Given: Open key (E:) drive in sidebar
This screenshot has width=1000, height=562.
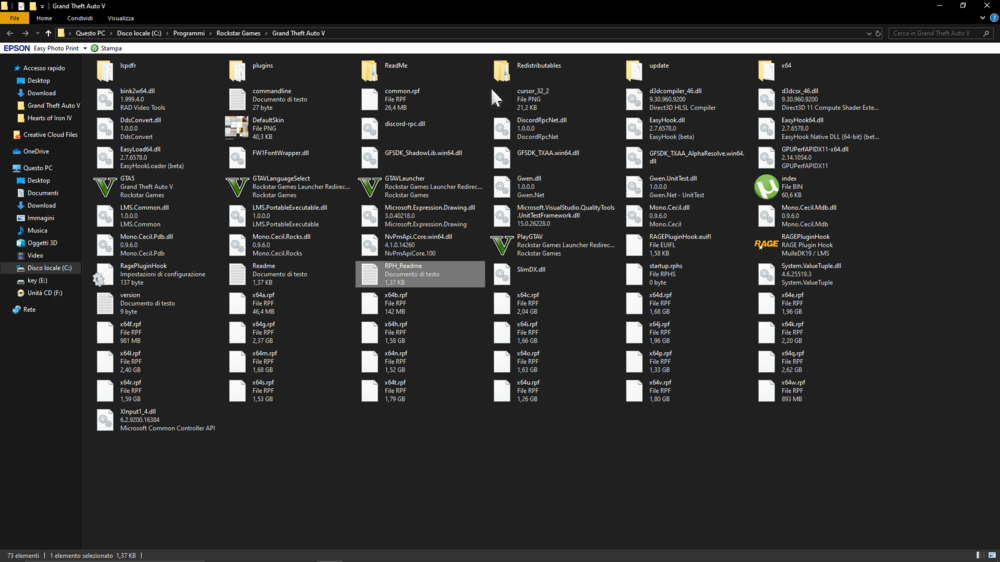Looking at the screenshot, I should click(32, 281).
